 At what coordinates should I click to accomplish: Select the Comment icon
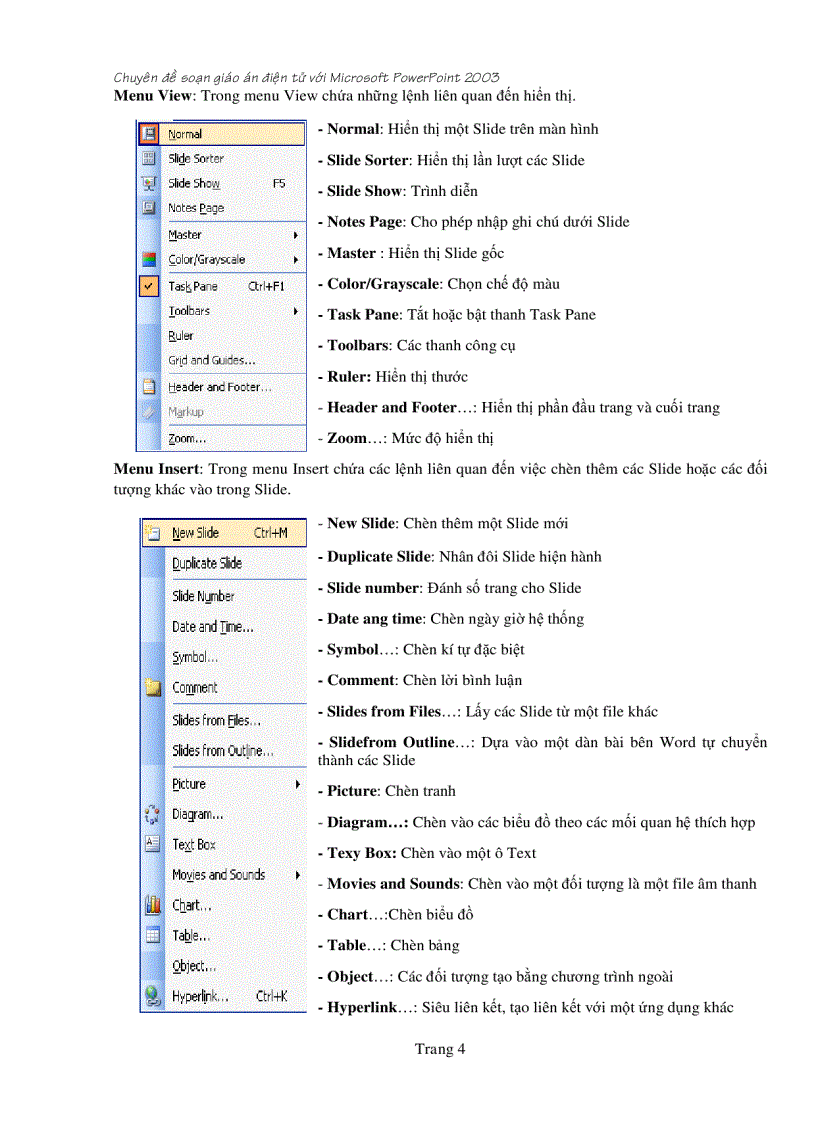click(151, 687)
